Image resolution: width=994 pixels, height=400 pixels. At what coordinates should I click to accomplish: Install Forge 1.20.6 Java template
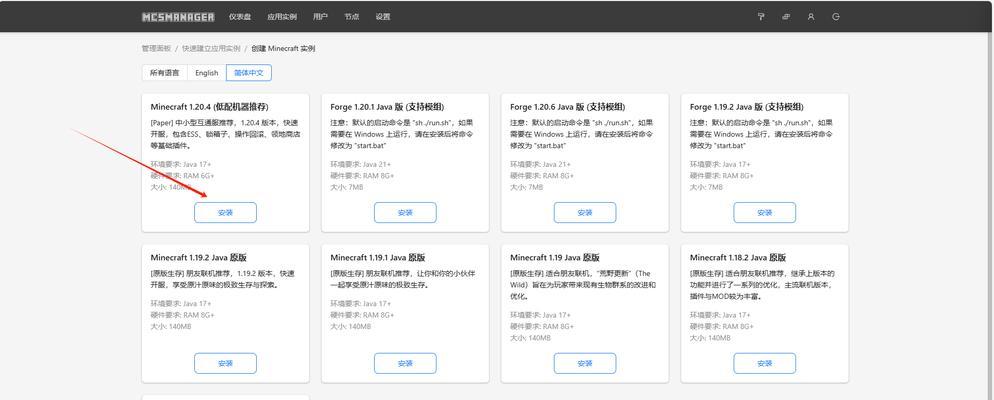click(x=584, y=213)
